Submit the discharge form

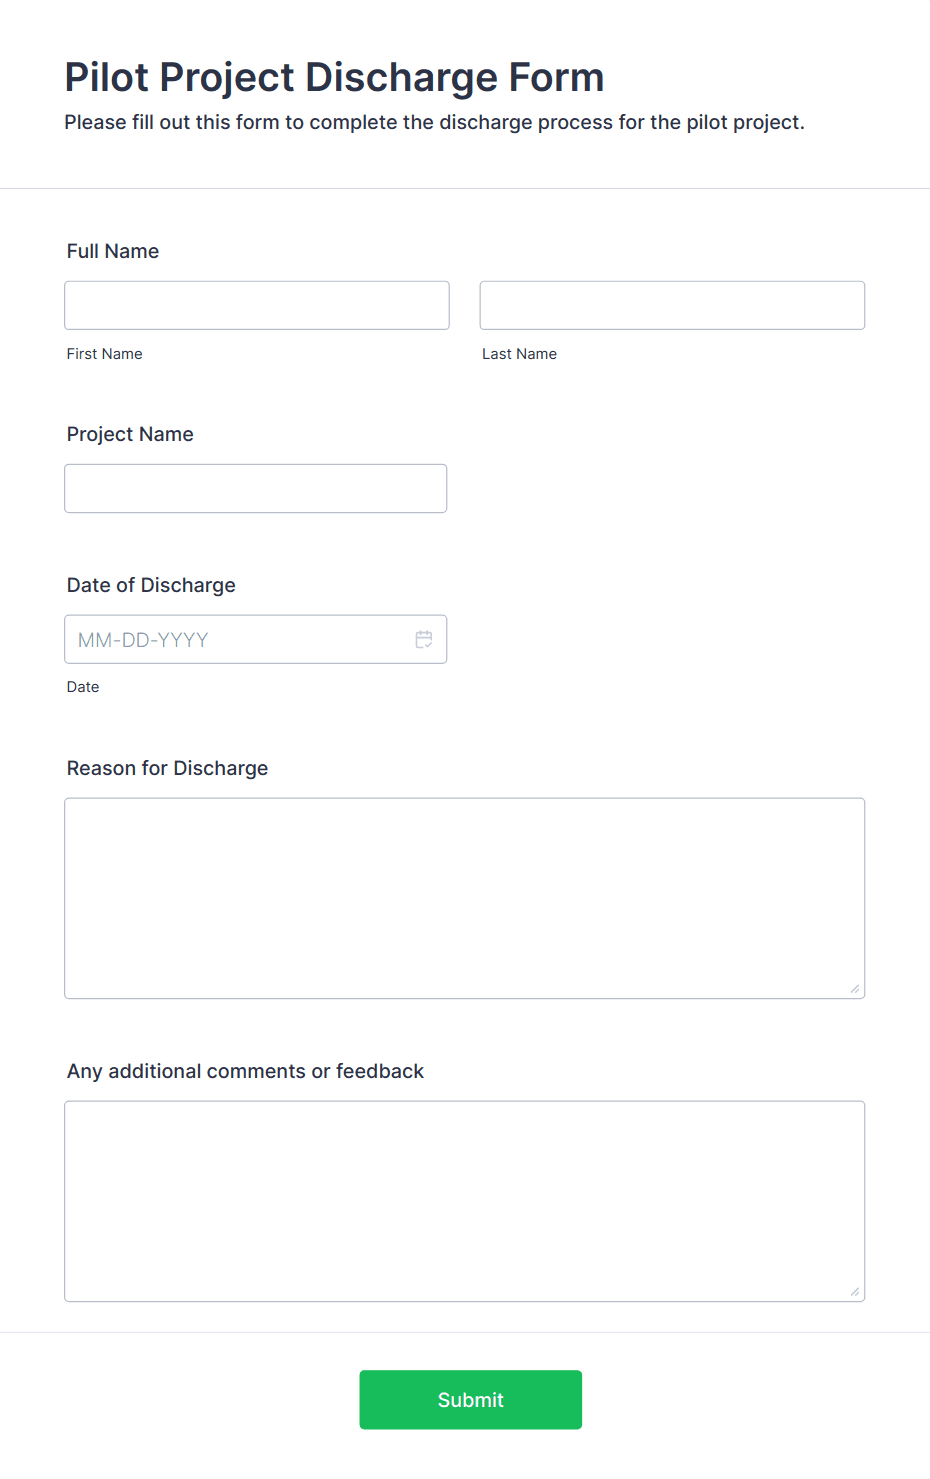click(471, 1399)
